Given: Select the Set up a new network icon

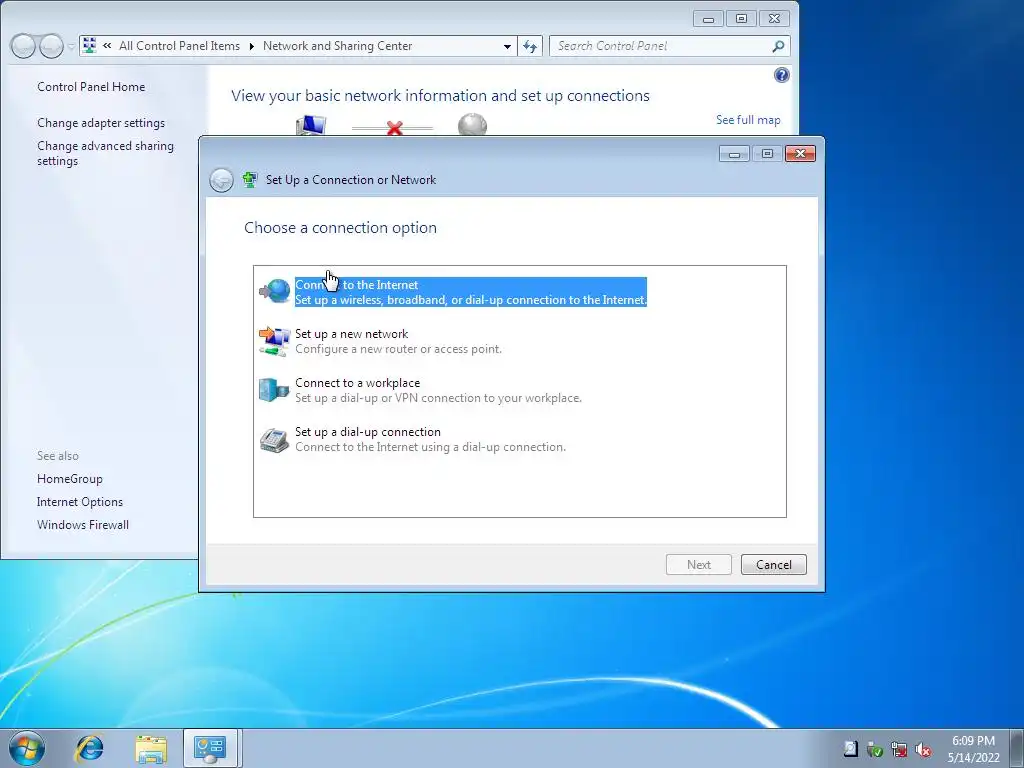Looking at the screenshot, I should click(275, 341).
